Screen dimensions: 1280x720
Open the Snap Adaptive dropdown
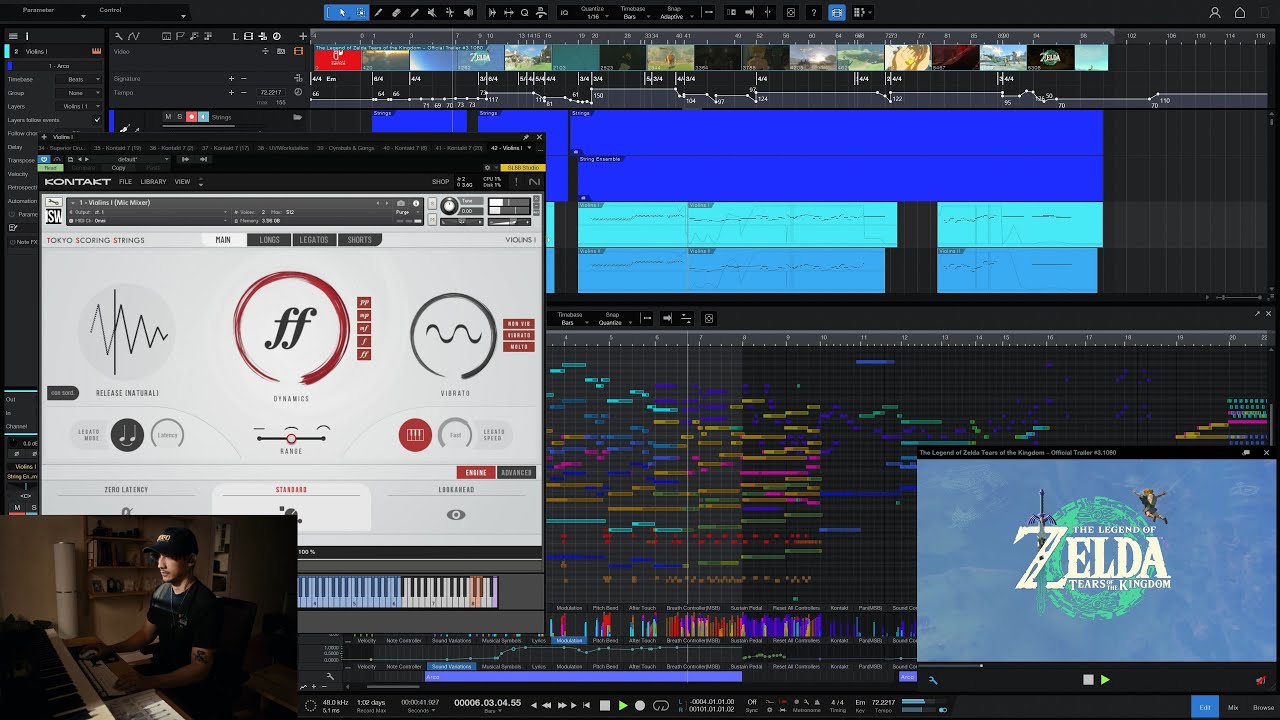pyautogui.click(x=674, y=13)
